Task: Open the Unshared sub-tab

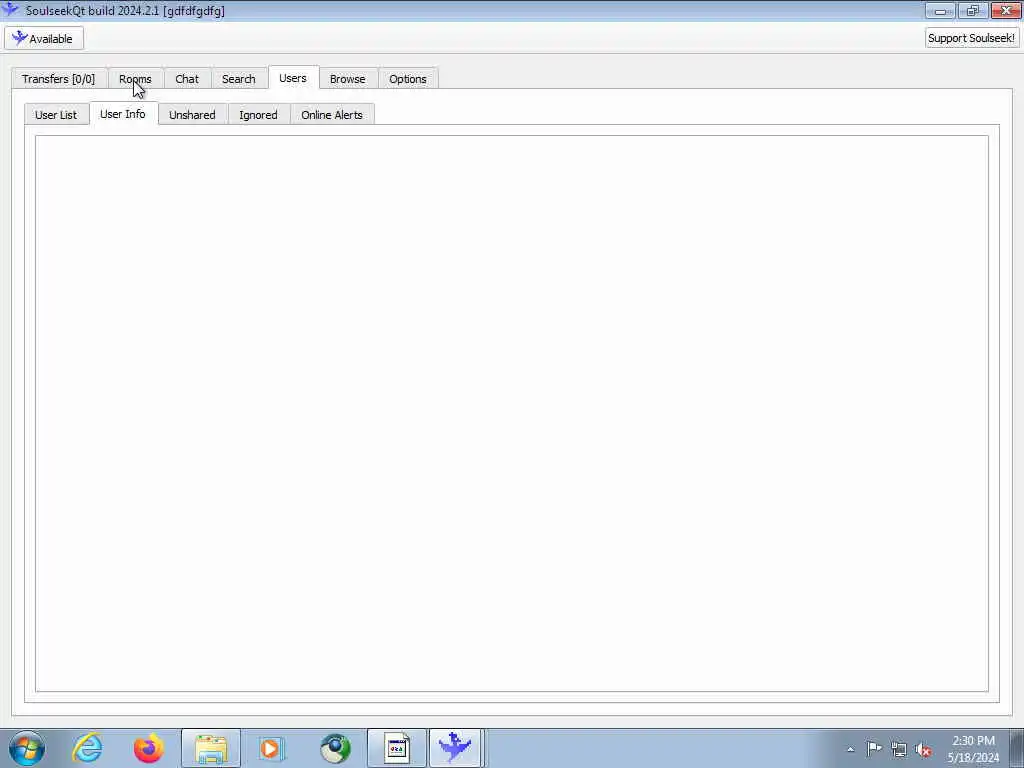Action: pos(192,114)
